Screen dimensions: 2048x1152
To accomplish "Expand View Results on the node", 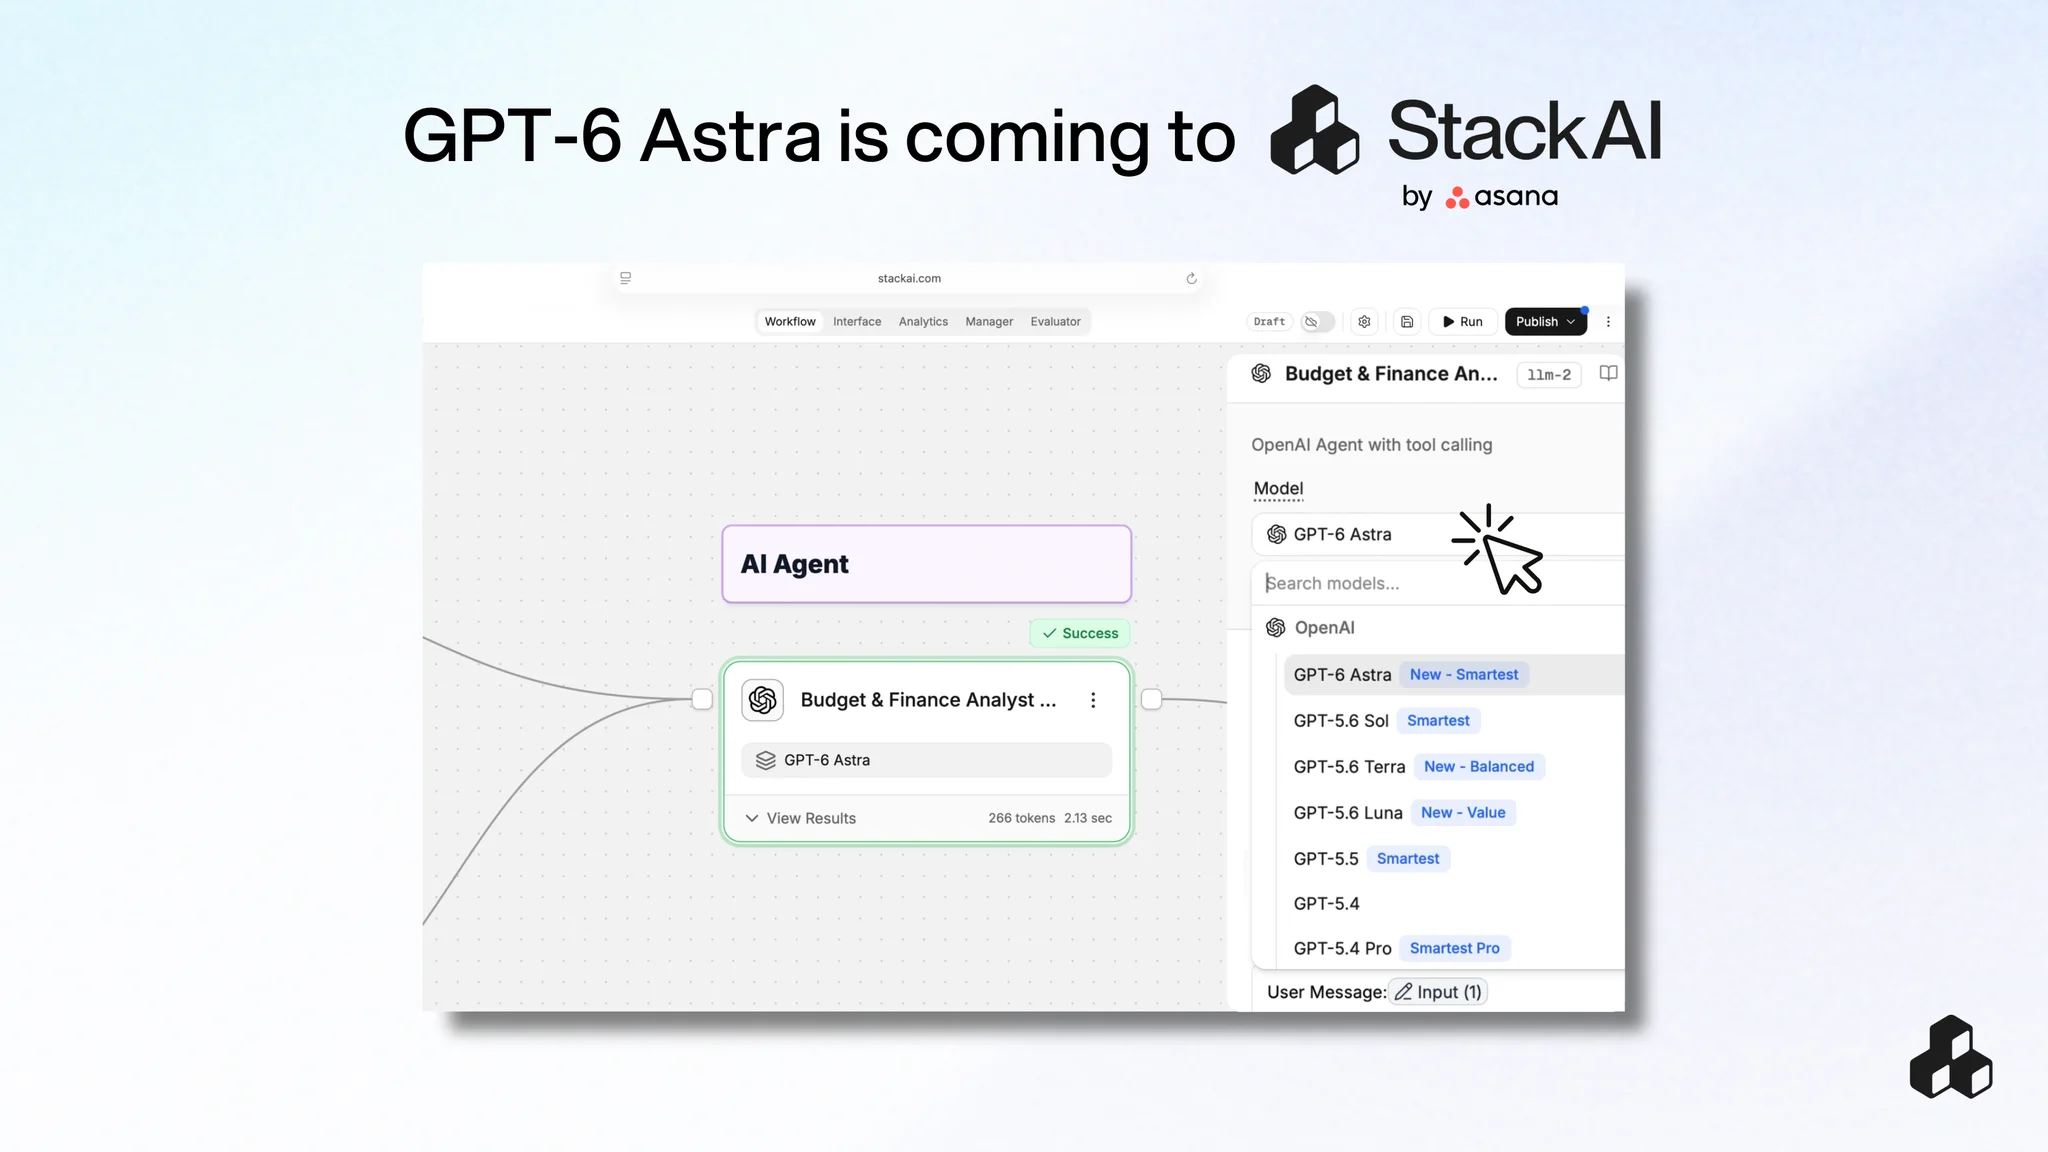I will 801,818.
